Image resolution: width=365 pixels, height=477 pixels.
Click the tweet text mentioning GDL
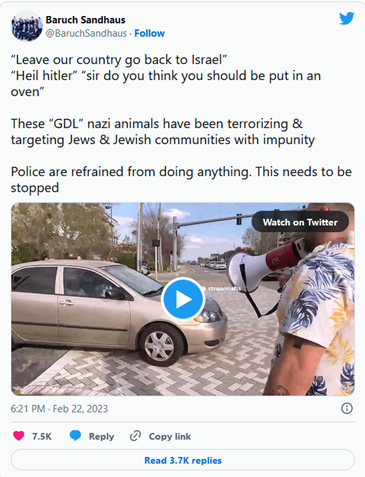point(163,132)
